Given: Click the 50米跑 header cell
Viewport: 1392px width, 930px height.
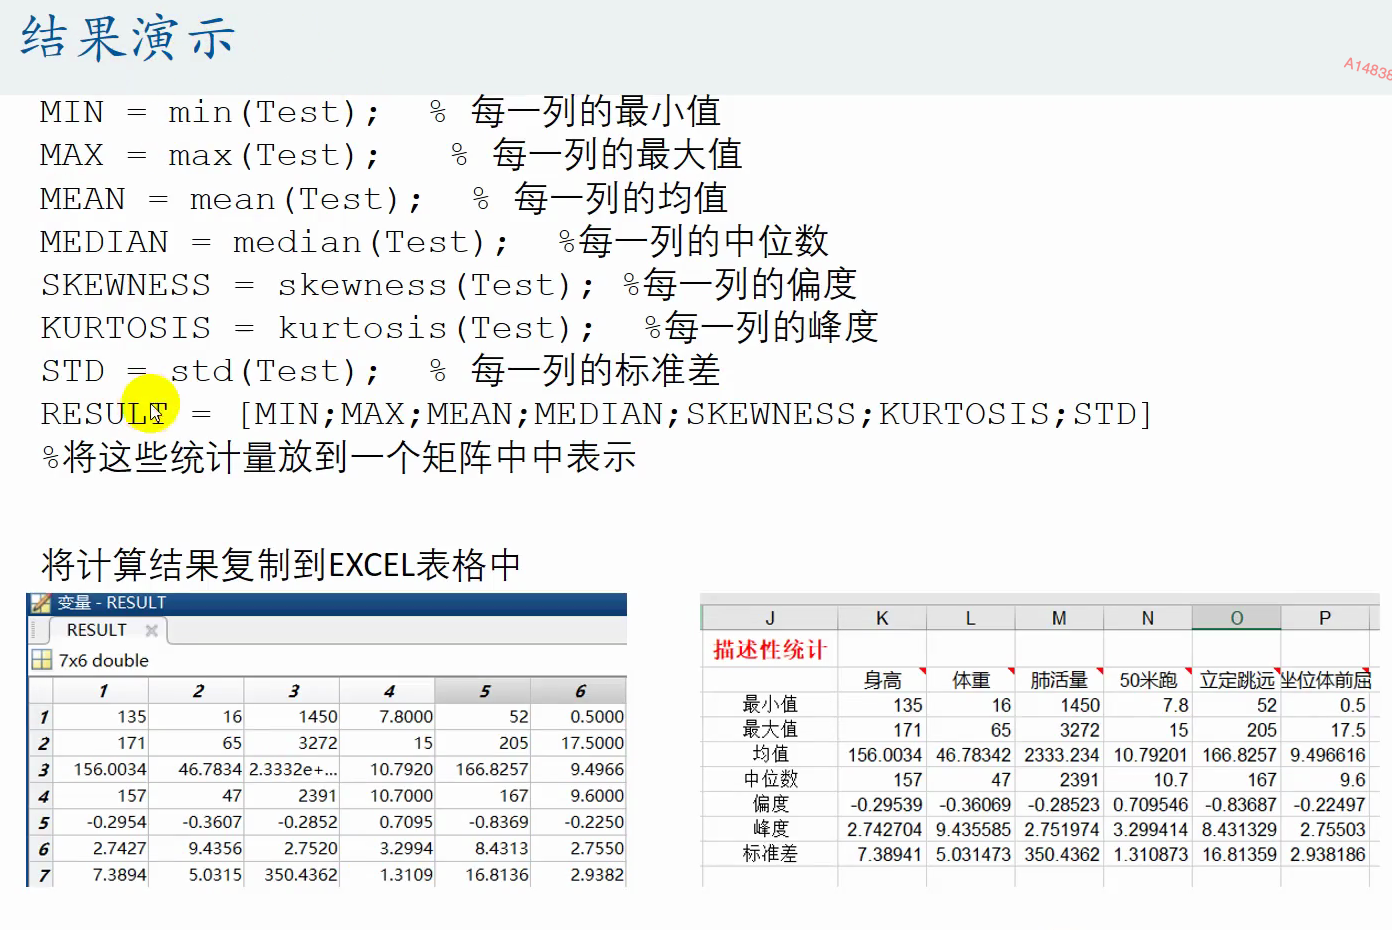Looking at the screenshot, I should pos(1148,680).
